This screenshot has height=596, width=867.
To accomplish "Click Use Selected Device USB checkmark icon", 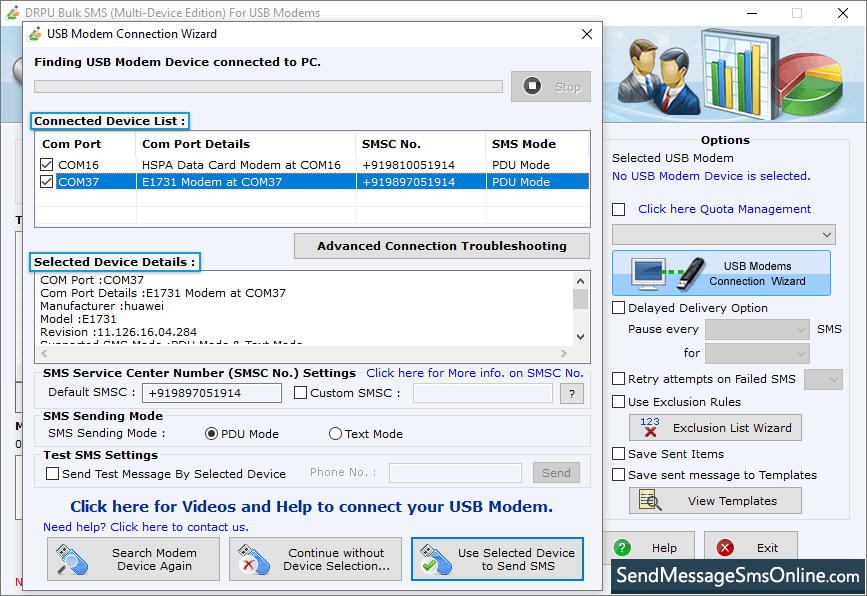I will point(436,560).
